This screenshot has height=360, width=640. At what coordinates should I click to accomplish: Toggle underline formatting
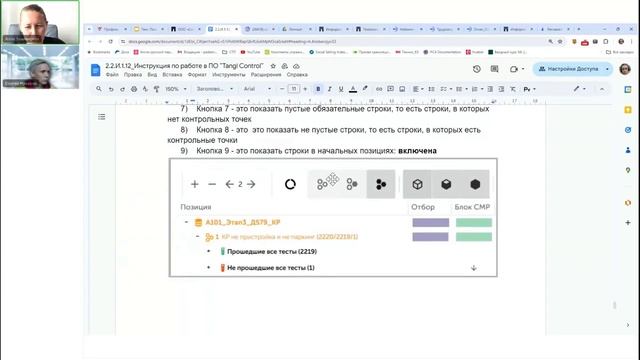(x=341, y=89)
